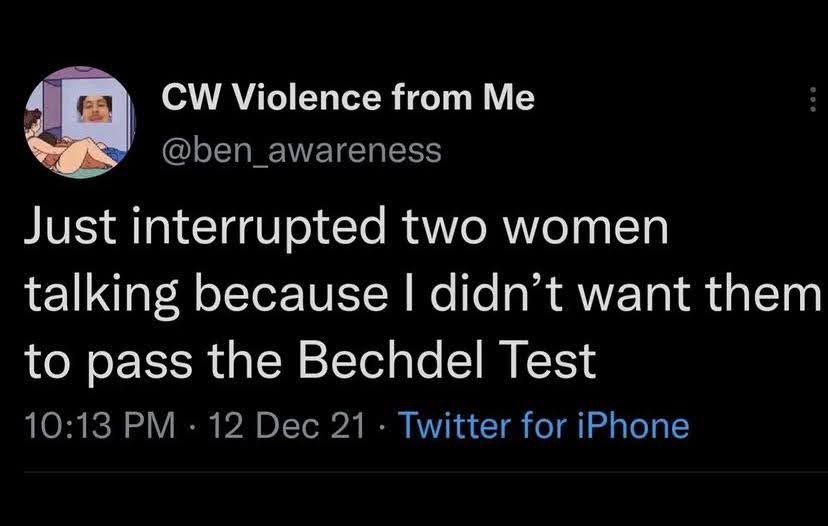This screenshot has height=526, width=828.
Task: Click the circular profile avatar
Action: [x=79, y=122]
